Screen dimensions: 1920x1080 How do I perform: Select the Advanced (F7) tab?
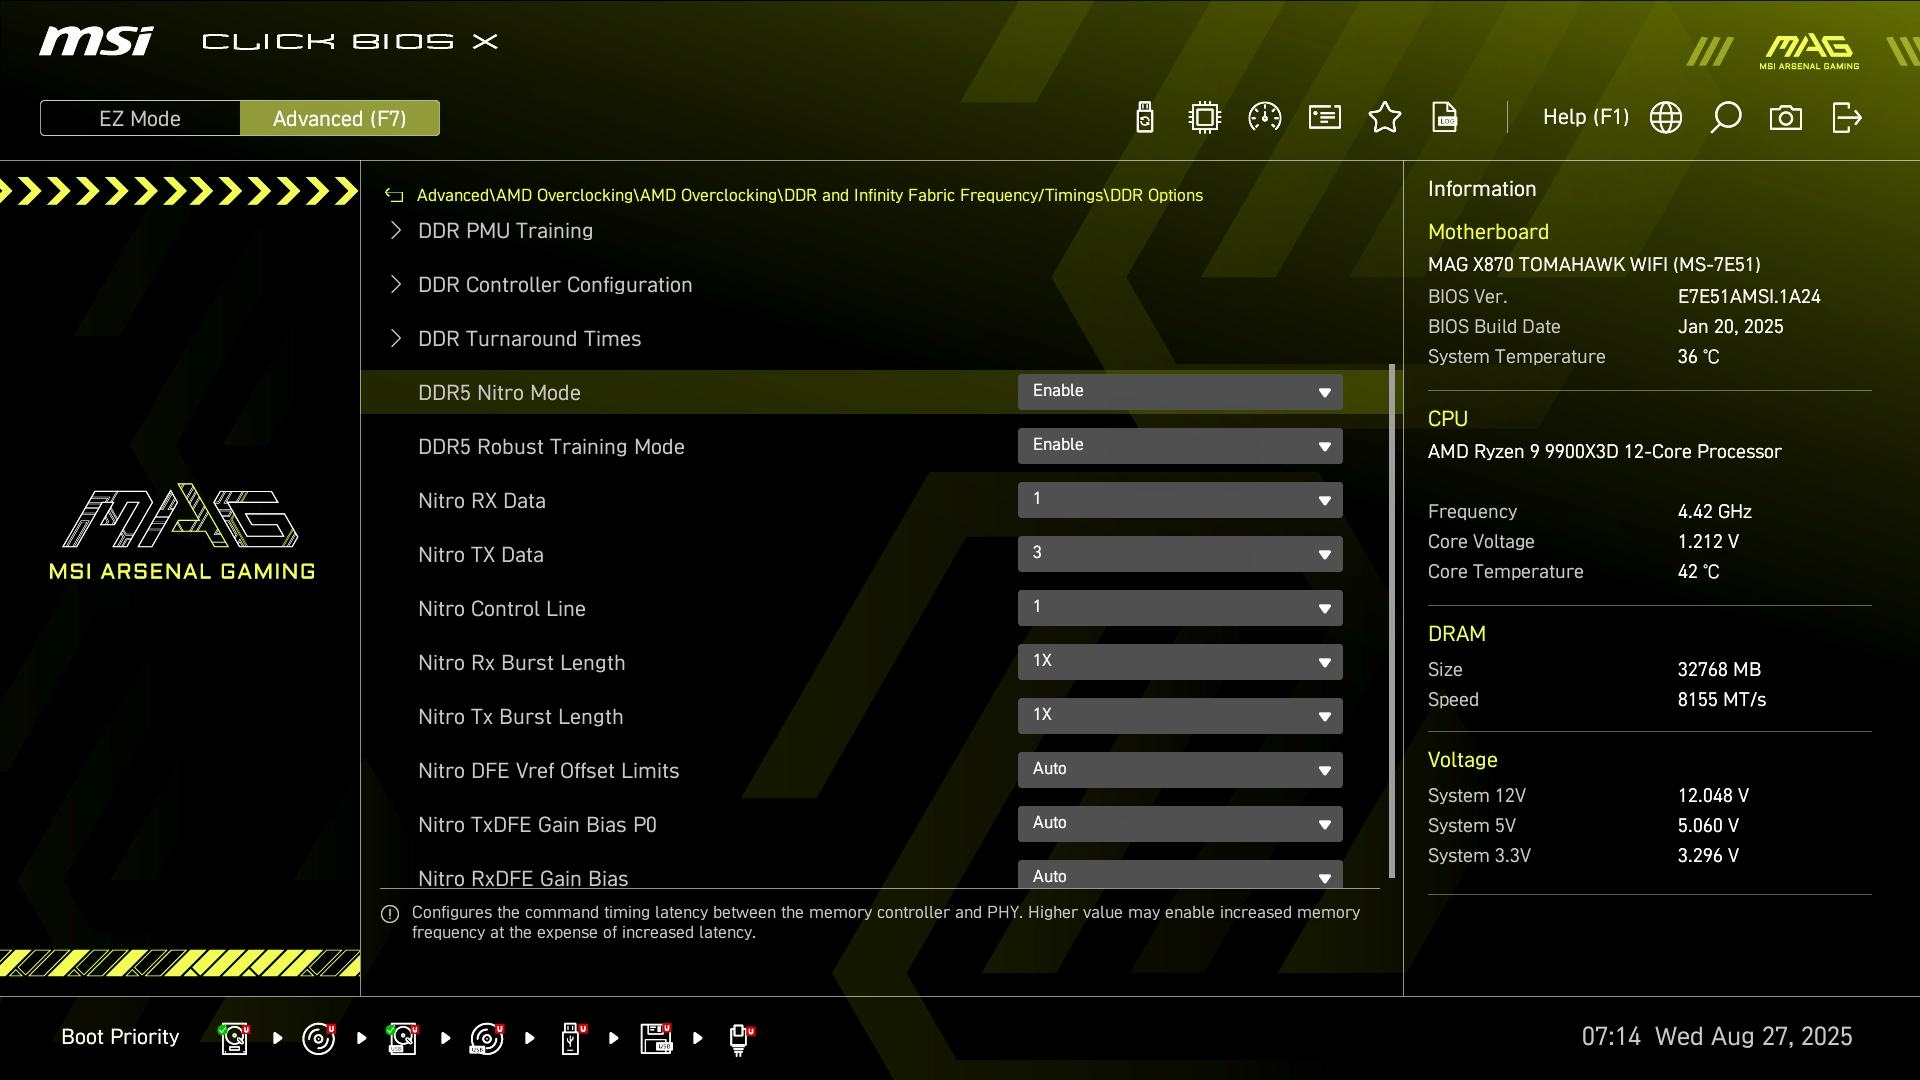point(340,118)
